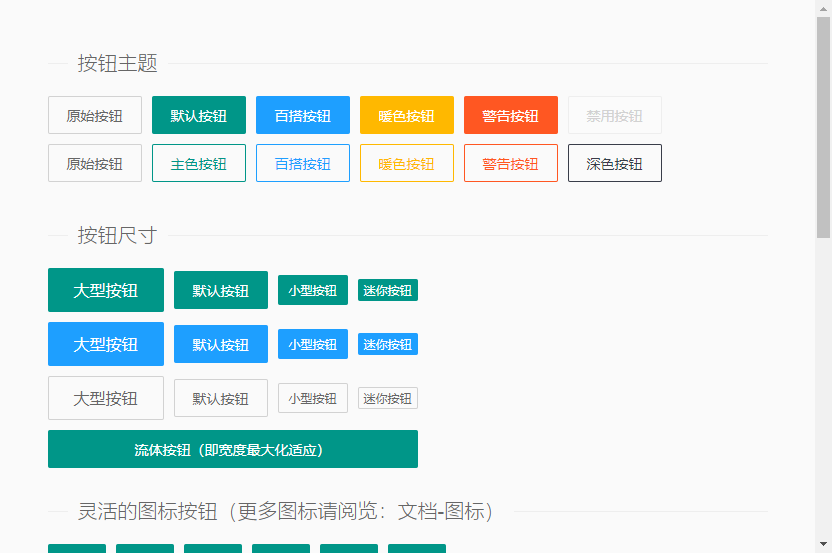Click the 按钮主题 section heading
Image resolution: width=832 pixels, height=553 pixels.
117,63
